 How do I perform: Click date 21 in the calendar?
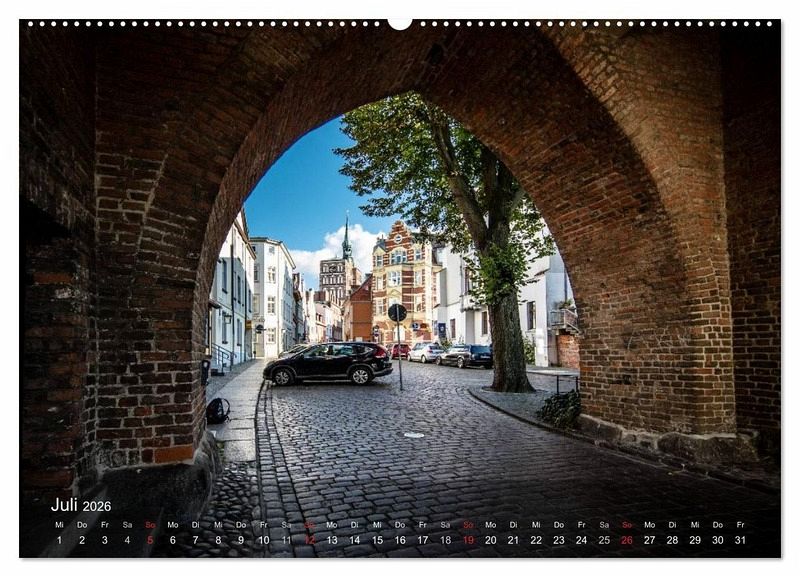(513, 540)
